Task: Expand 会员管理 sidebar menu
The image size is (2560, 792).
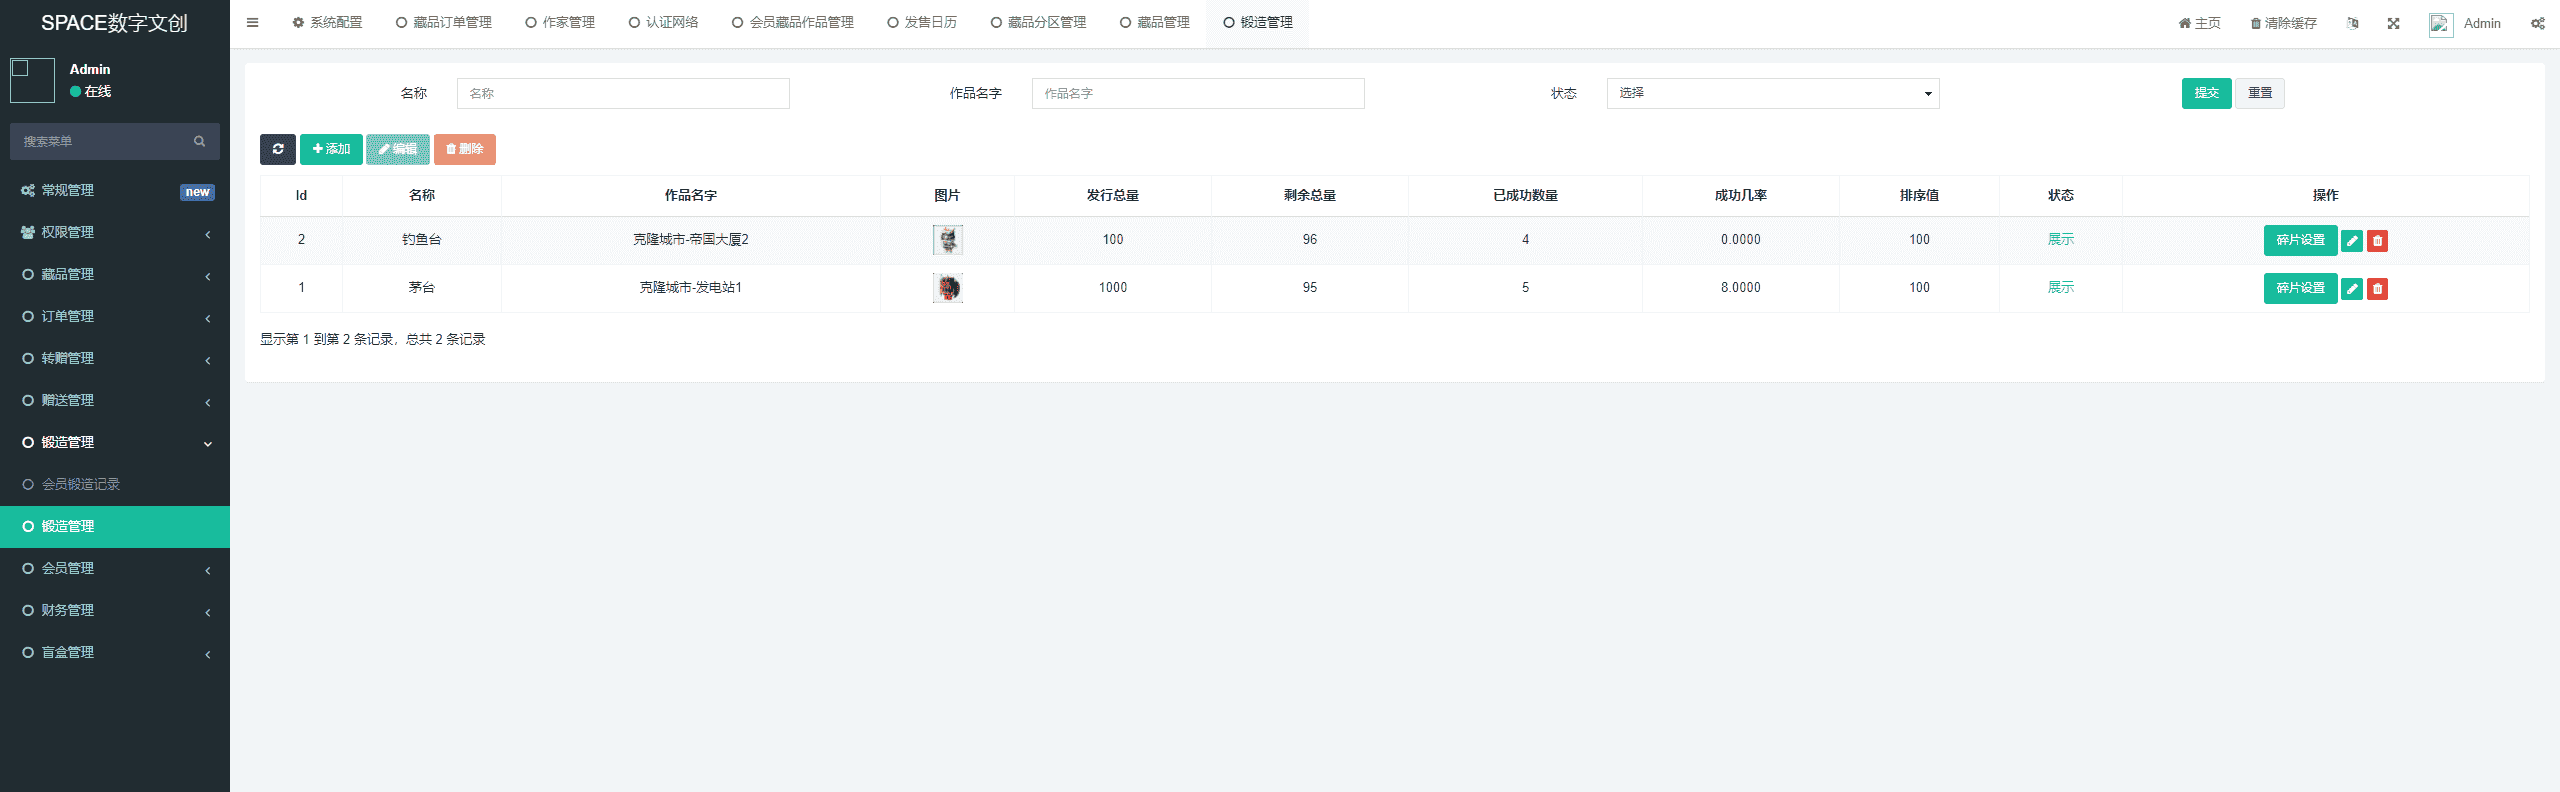Action: [x=115, y=568]
